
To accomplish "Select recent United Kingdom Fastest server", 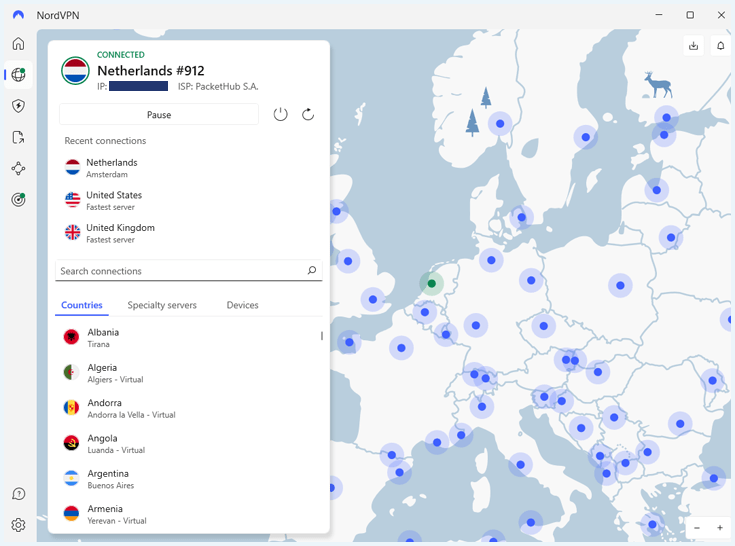I will pyautogui.click(x=188, y=233).
